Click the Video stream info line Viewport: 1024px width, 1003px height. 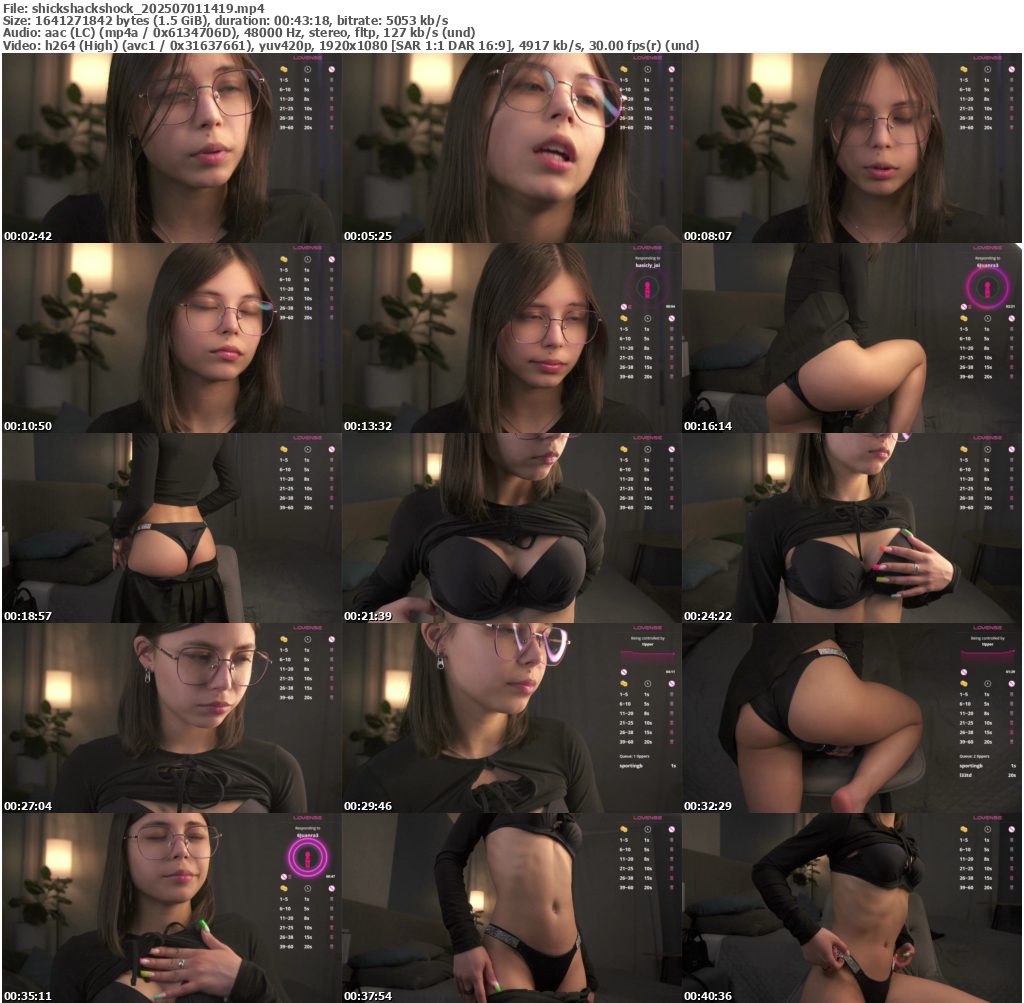pos(350,46)
